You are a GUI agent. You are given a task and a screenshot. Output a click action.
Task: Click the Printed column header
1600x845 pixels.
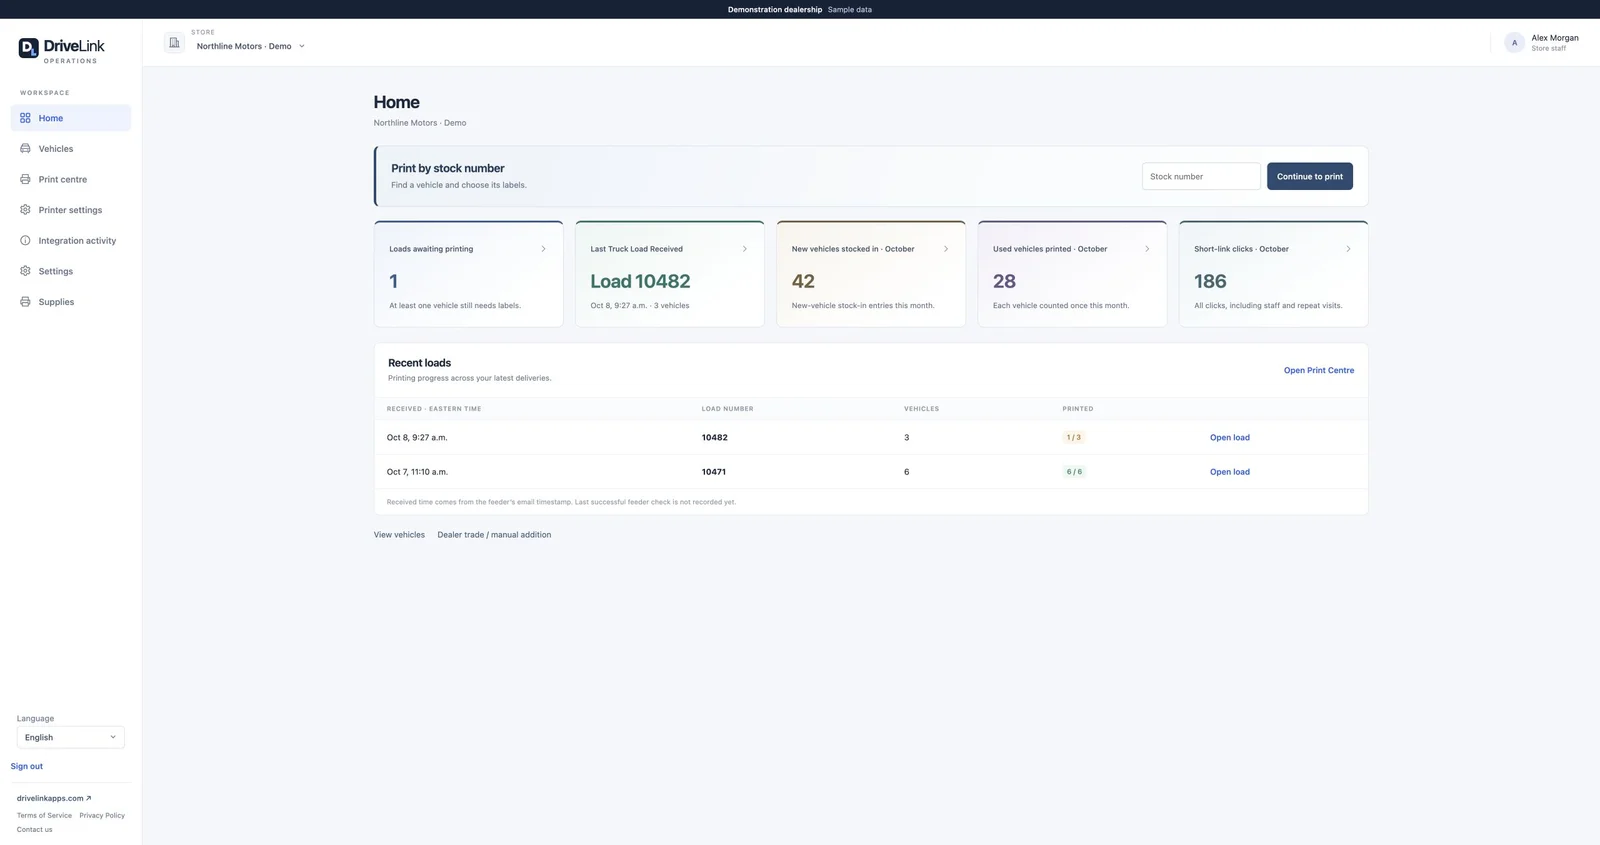click(x=1078, y=409)
